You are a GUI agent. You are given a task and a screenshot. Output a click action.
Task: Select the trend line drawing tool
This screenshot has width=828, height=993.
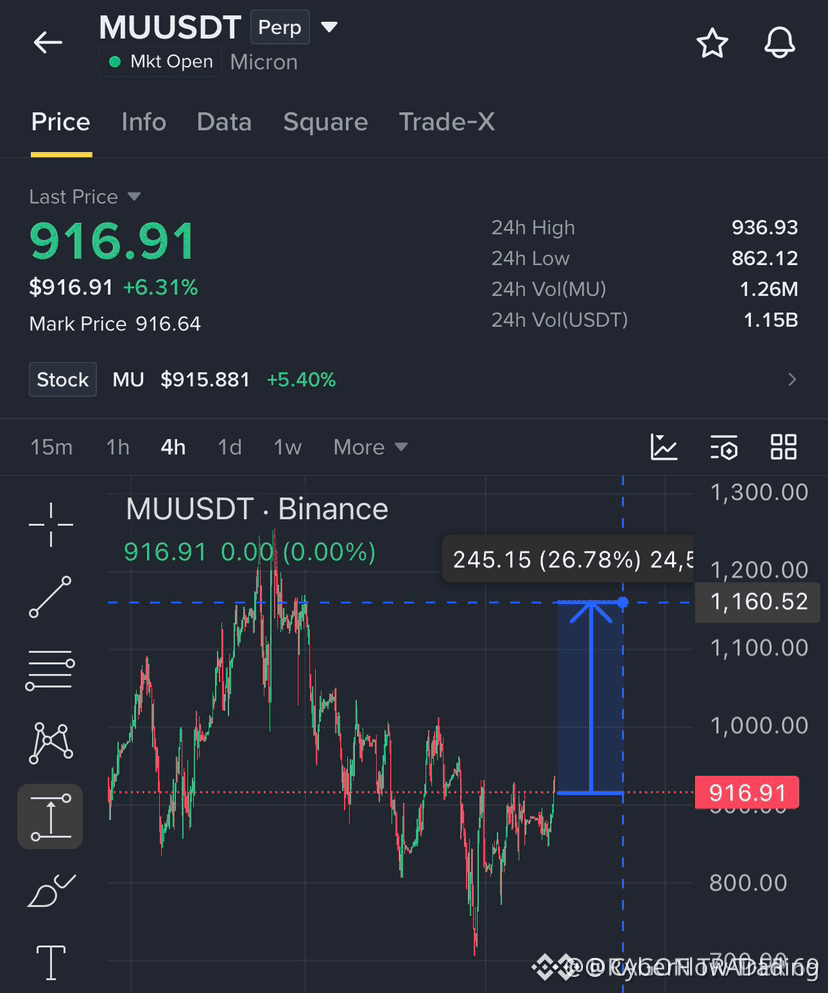tap(50, 597)
